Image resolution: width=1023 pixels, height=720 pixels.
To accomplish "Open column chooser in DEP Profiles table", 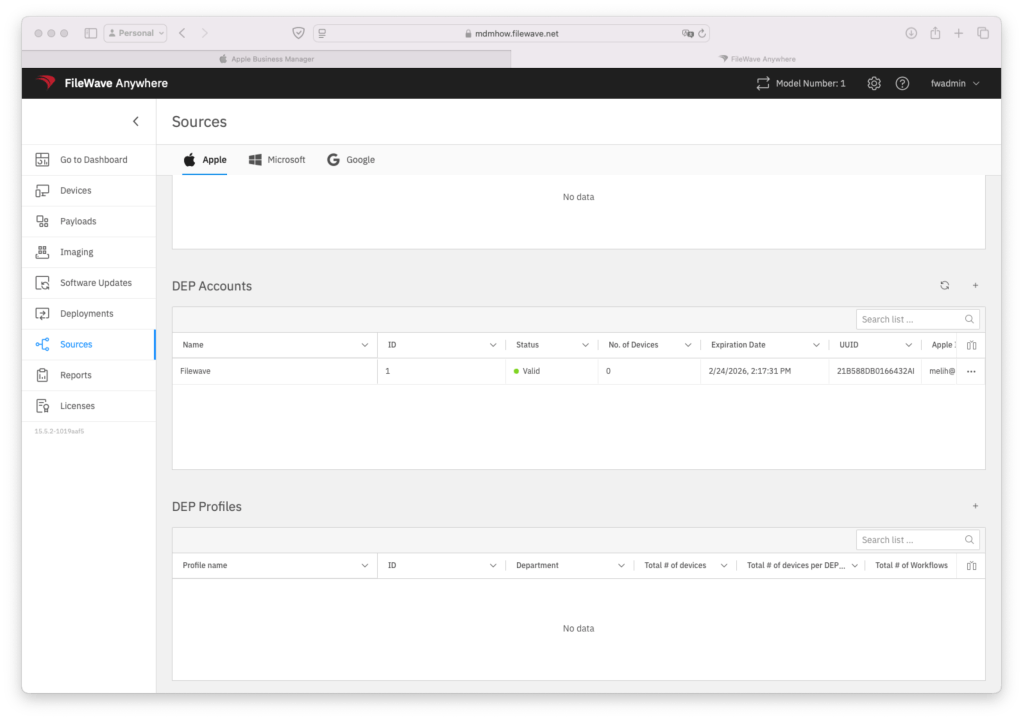I will [x=970, y=566].
